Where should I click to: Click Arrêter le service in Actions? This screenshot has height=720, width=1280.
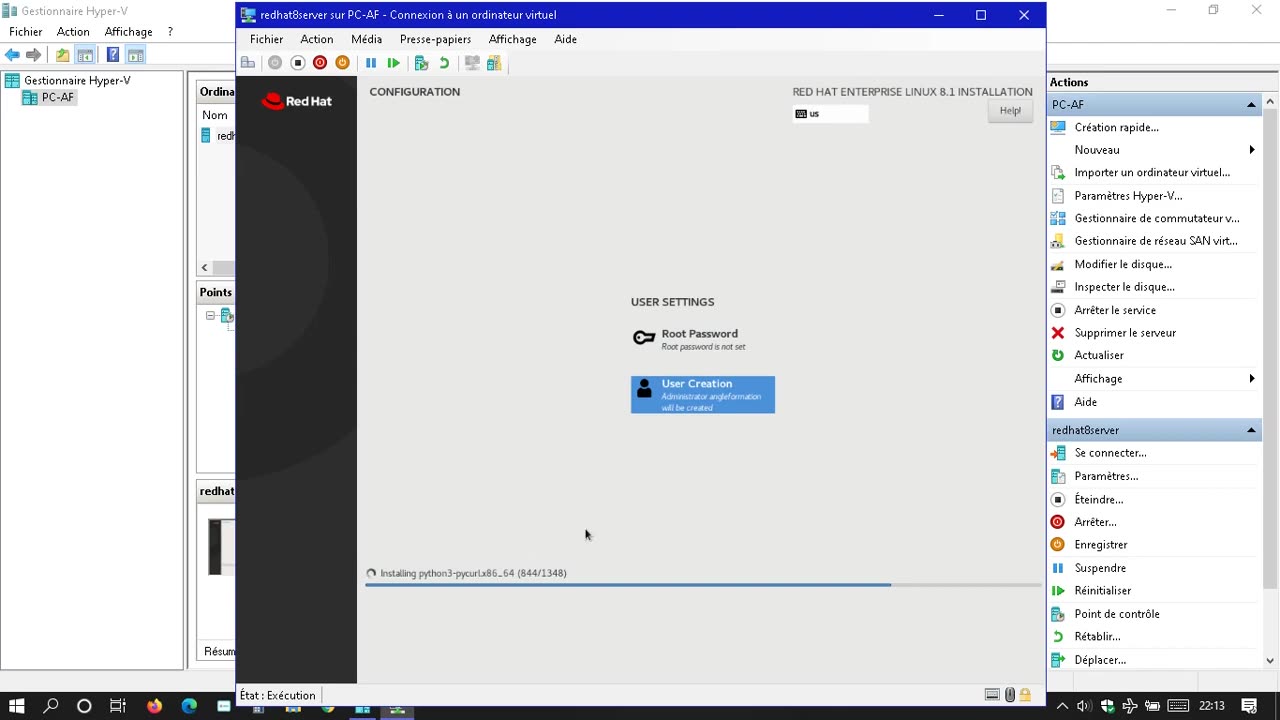[x=1115, y=310]
